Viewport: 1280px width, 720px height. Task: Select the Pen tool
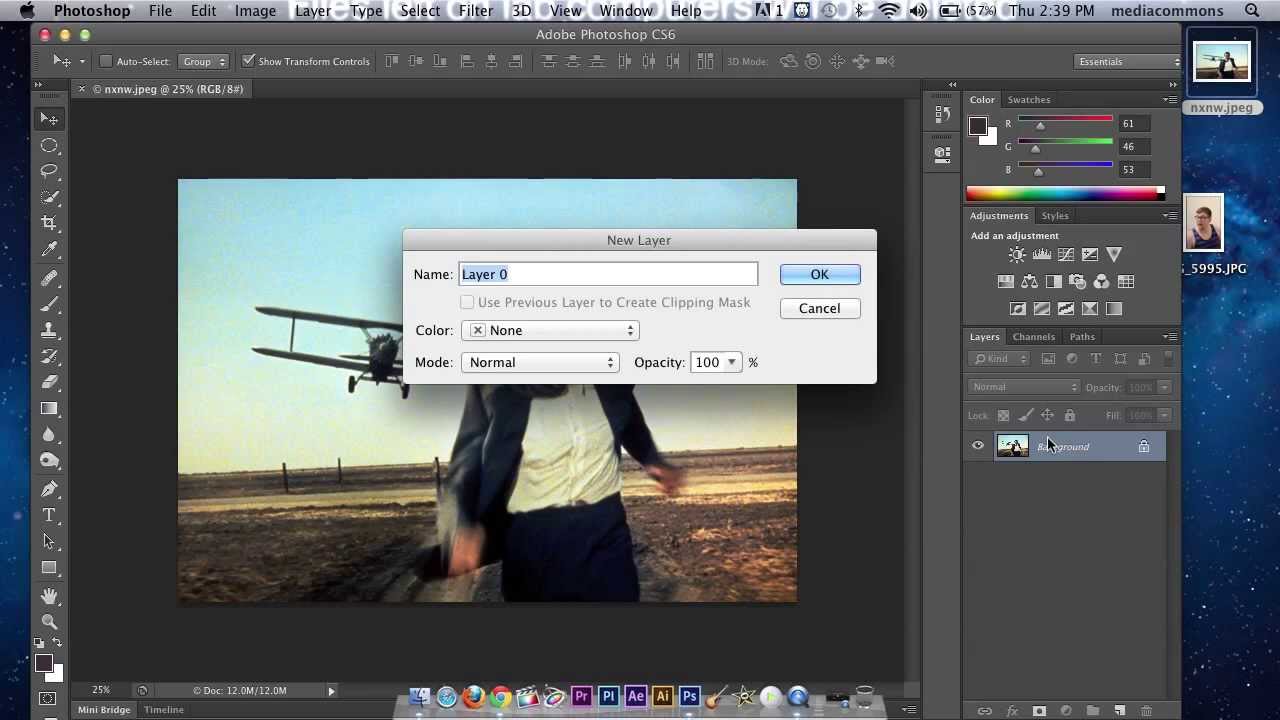pyautogui.click(x=49, y=489)
